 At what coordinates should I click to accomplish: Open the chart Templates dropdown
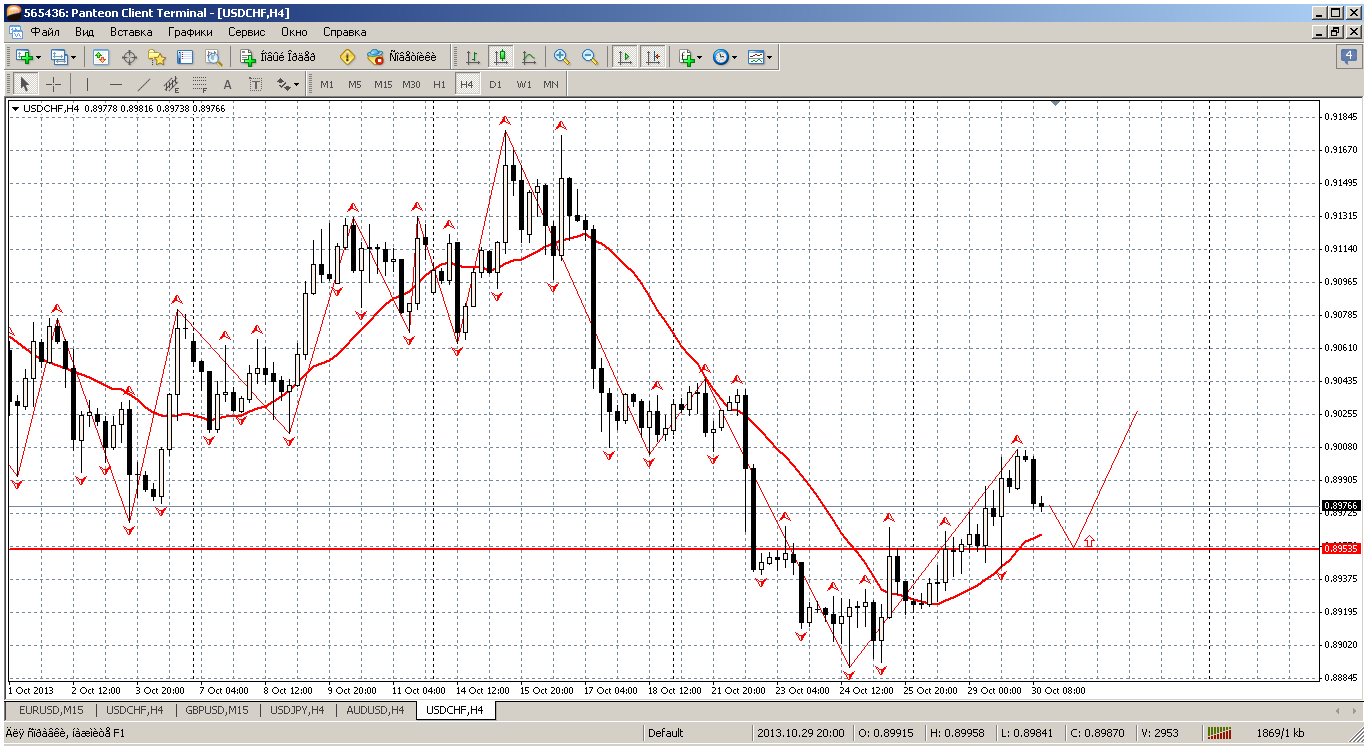[x=759, y=57]
